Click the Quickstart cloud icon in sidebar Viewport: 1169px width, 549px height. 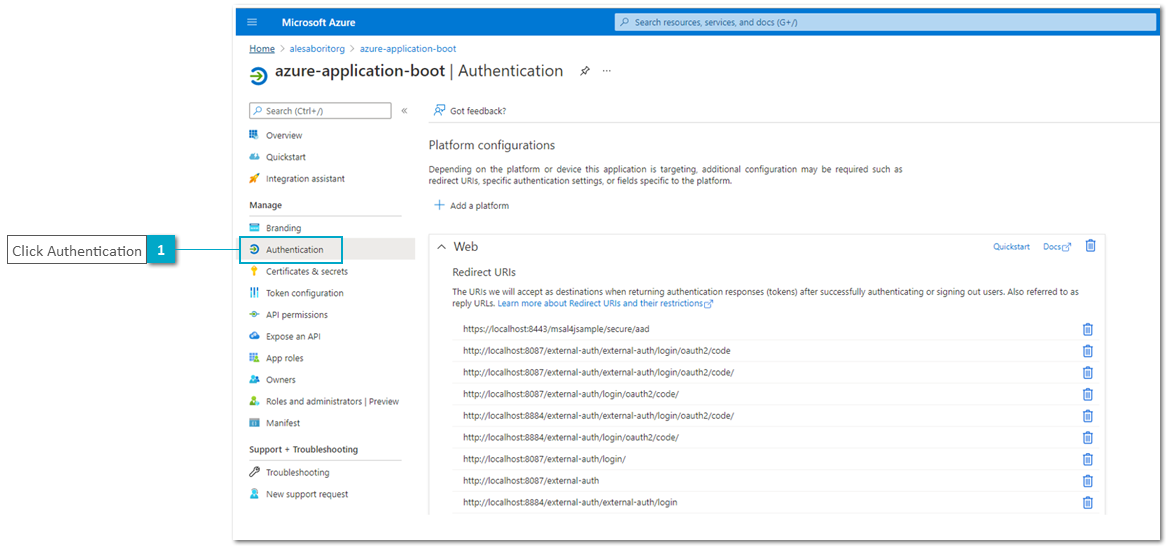(253, 157)
